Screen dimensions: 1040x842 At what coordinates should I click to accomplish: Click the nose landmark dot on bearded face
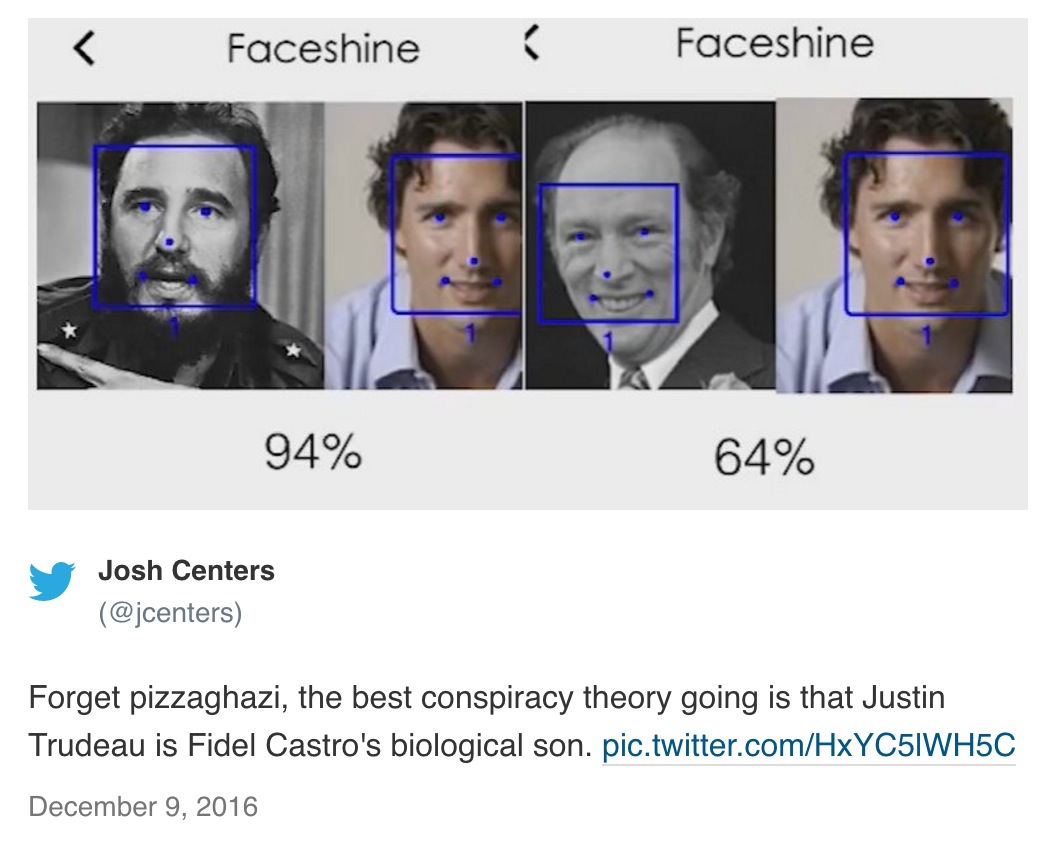170,242
